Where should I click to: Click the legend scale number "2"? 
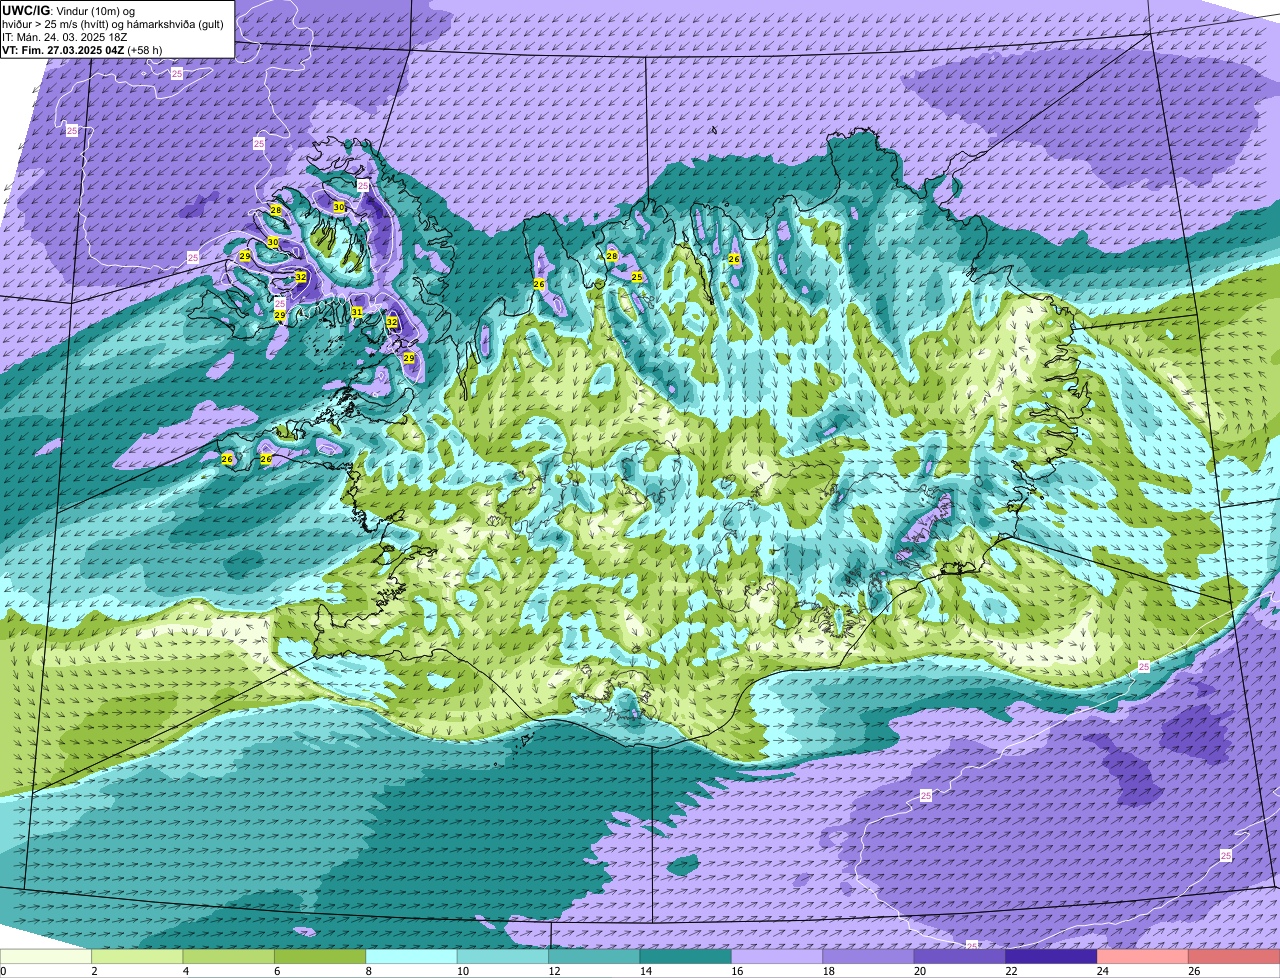(x=93, y=971)
